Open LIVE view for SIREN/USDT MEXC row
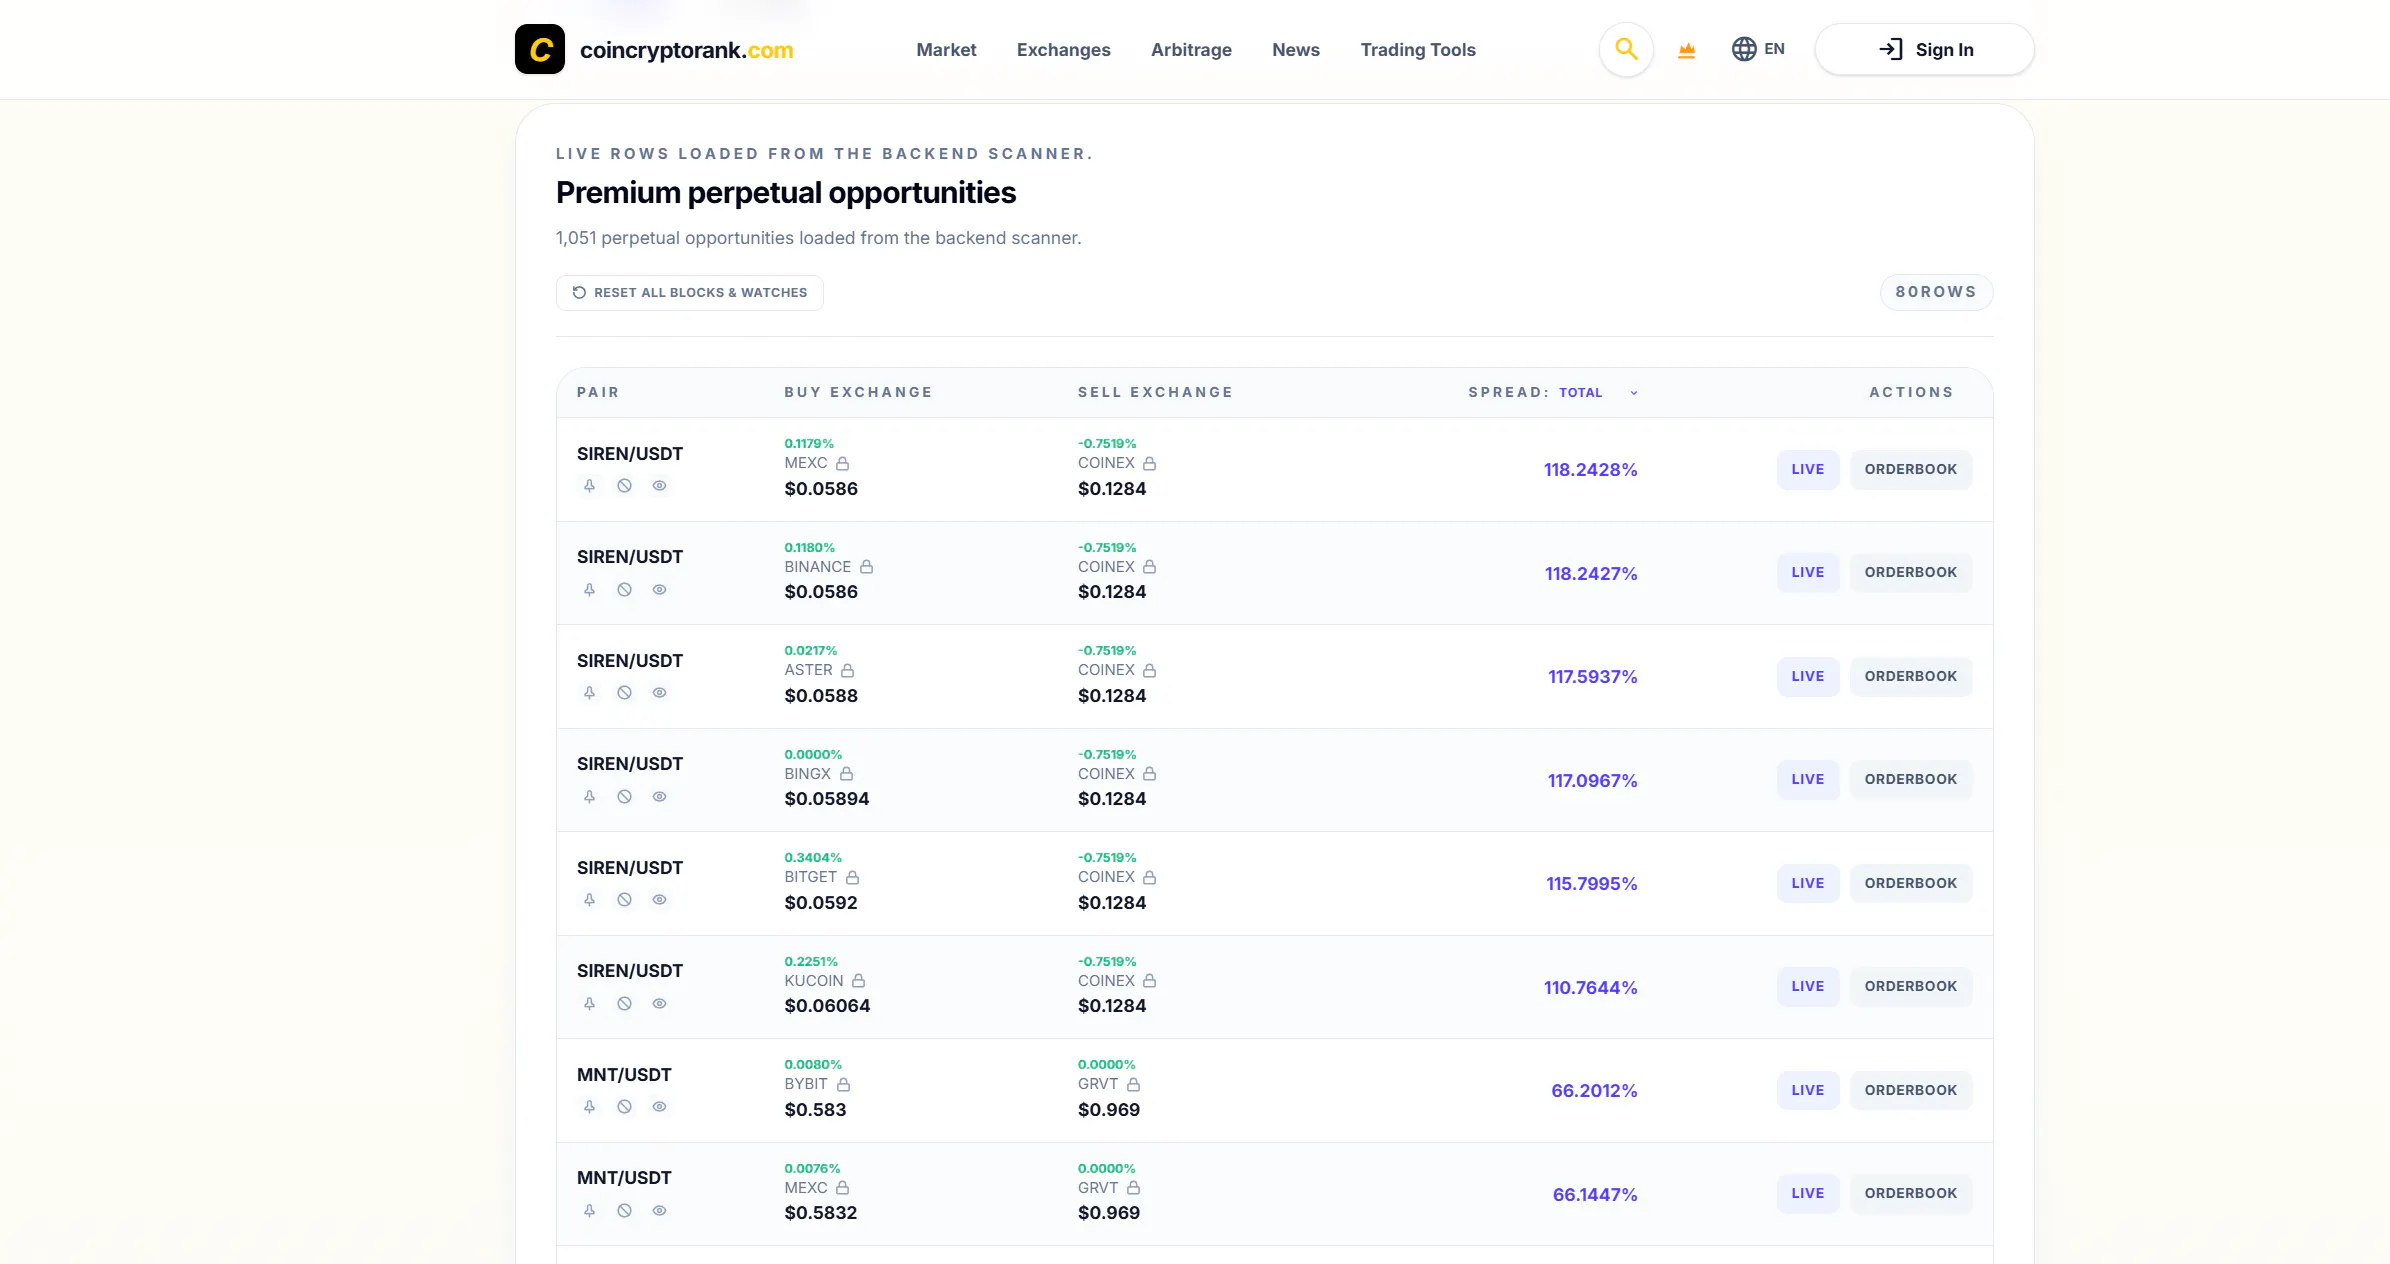 pyautogui.click(x=1807, y=470)
